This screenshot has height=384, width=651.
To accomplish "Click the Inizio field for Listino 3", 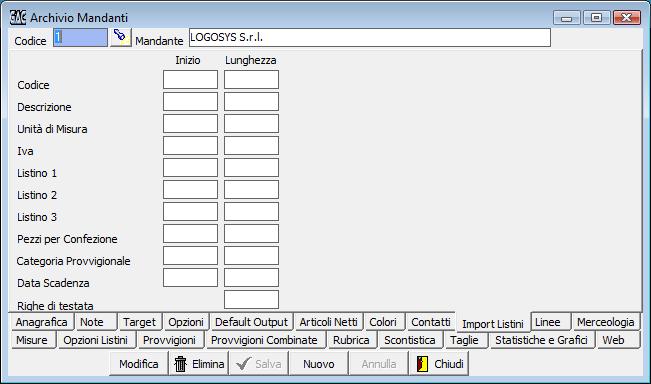I will click(x=190, y=211).
